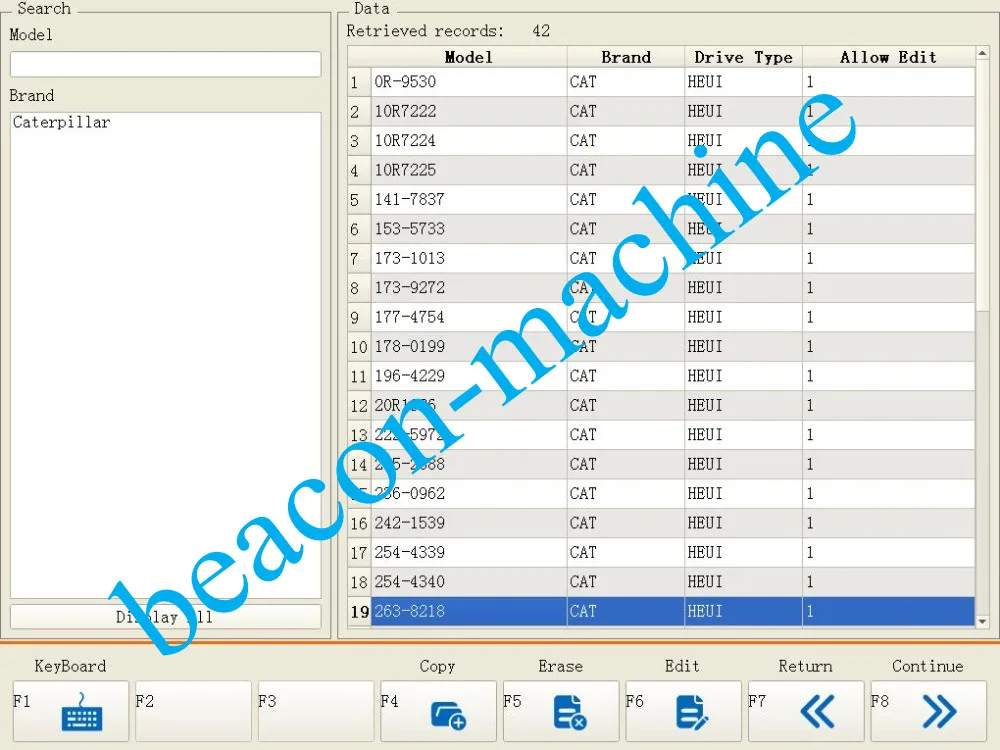Click the empty F2 function button
Image resolution: width=1000 pixels, height=750 pixels.
[193, 710]
